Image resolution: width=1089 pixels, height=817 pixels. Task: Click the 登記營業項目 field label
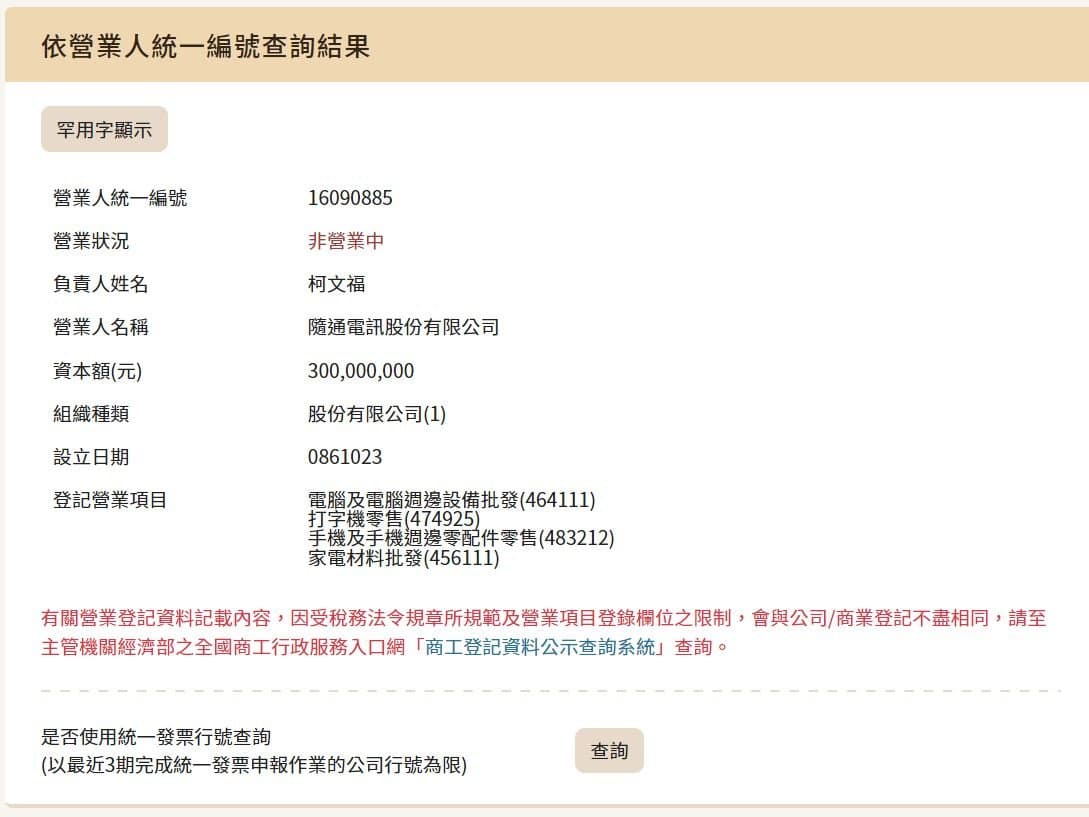pyautogui.click(x=110, y=500)
